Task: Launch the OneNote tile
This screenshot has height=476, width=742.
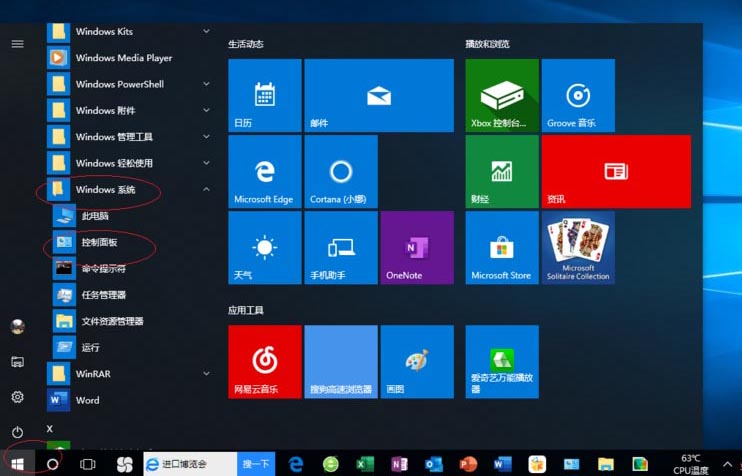Action: coord(417,247)
